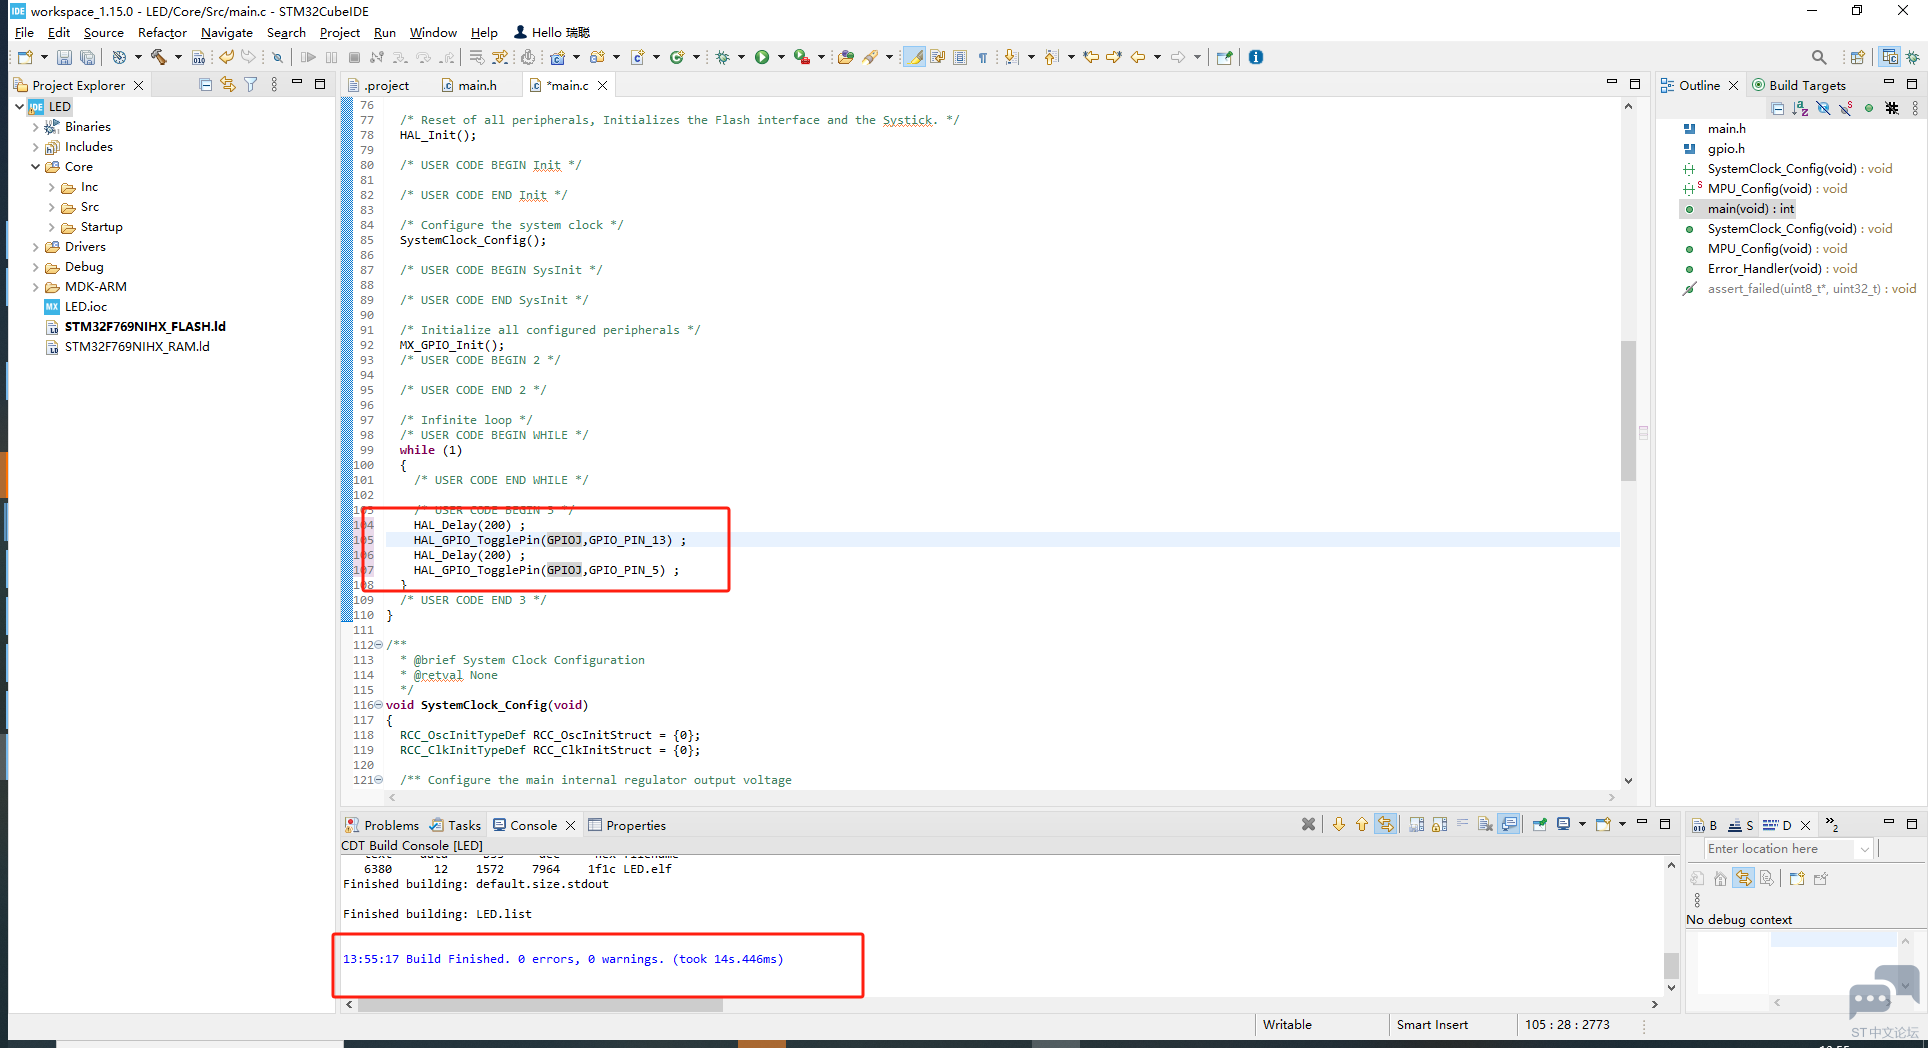Toggle Show Whitespace Characters pilcrow icon

click(x=983, y=57)
